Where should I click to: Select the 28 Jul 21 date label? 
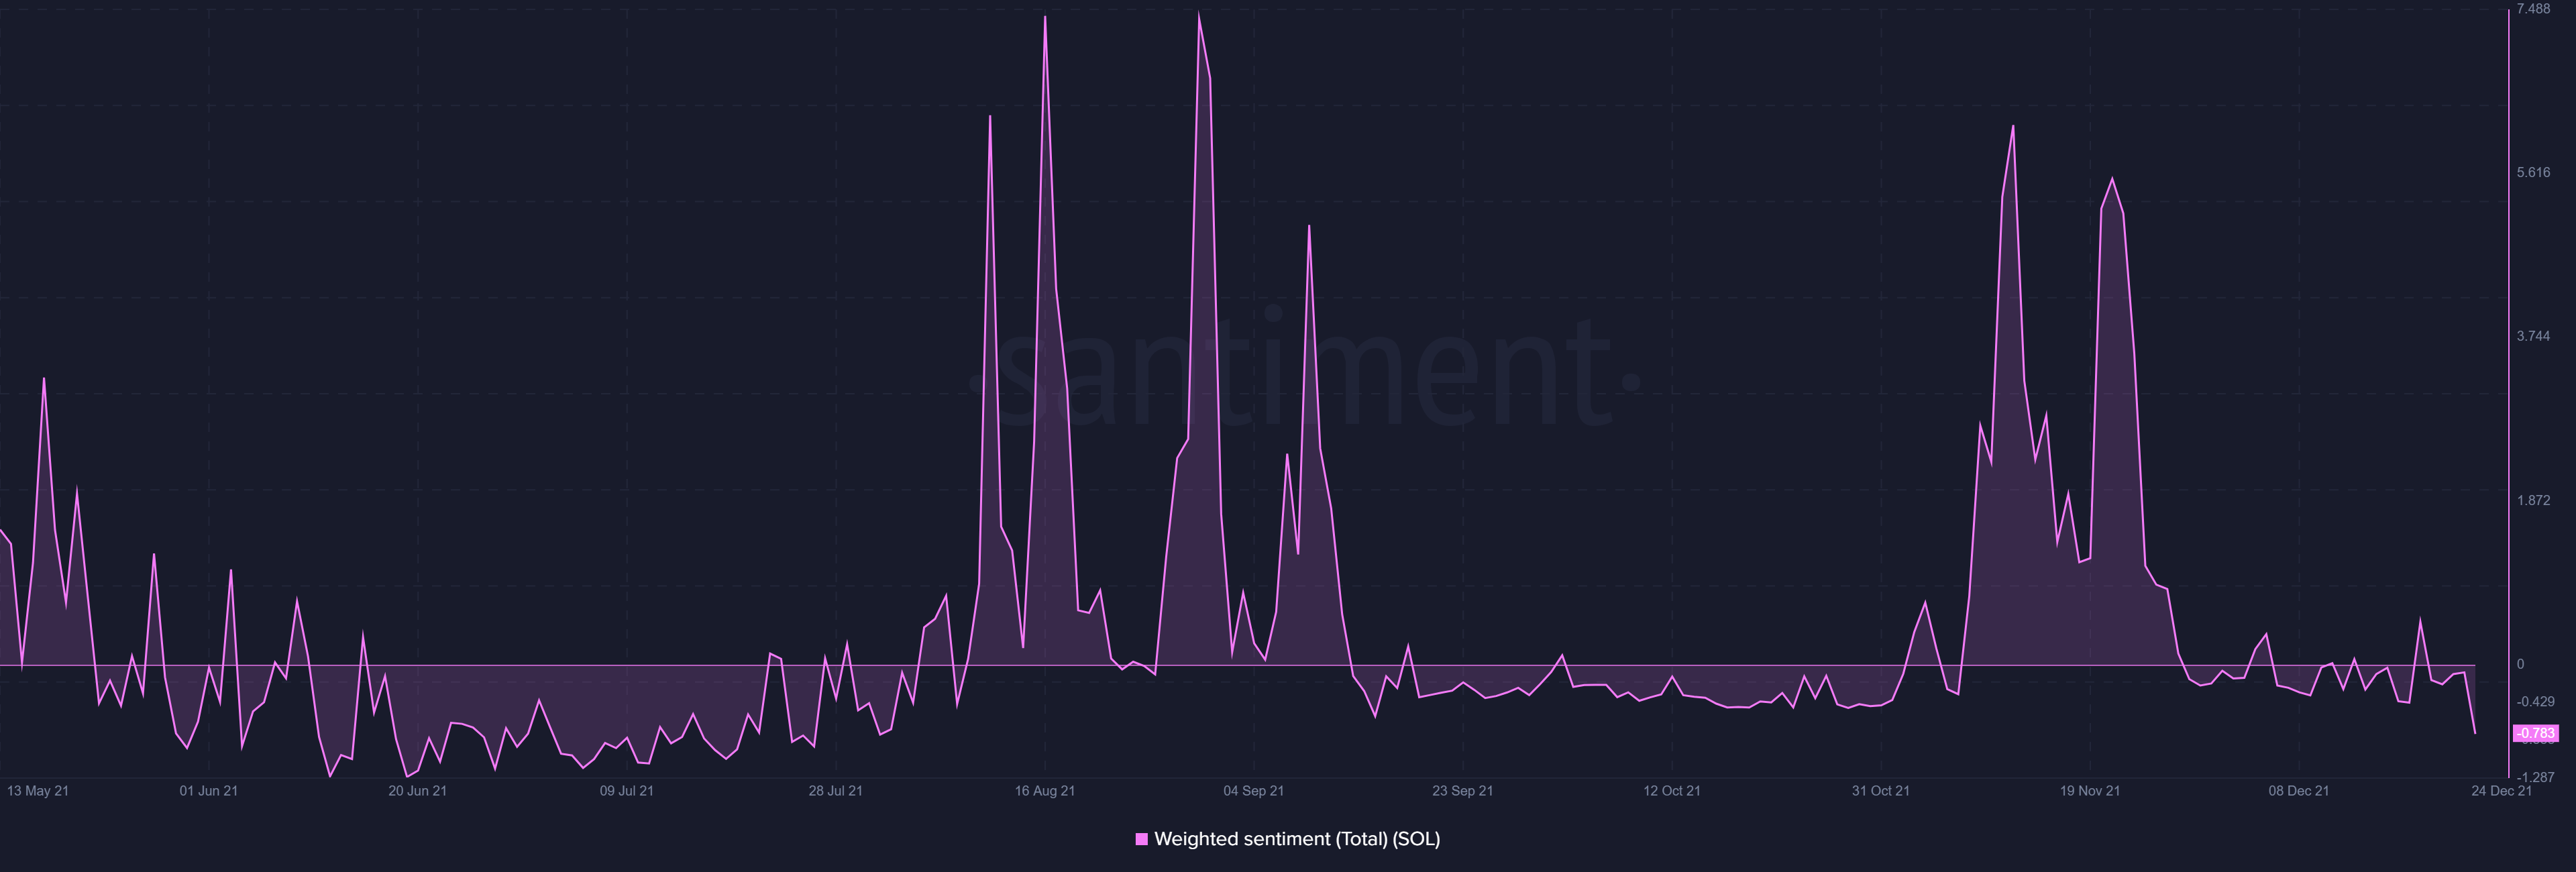(835, 790)
